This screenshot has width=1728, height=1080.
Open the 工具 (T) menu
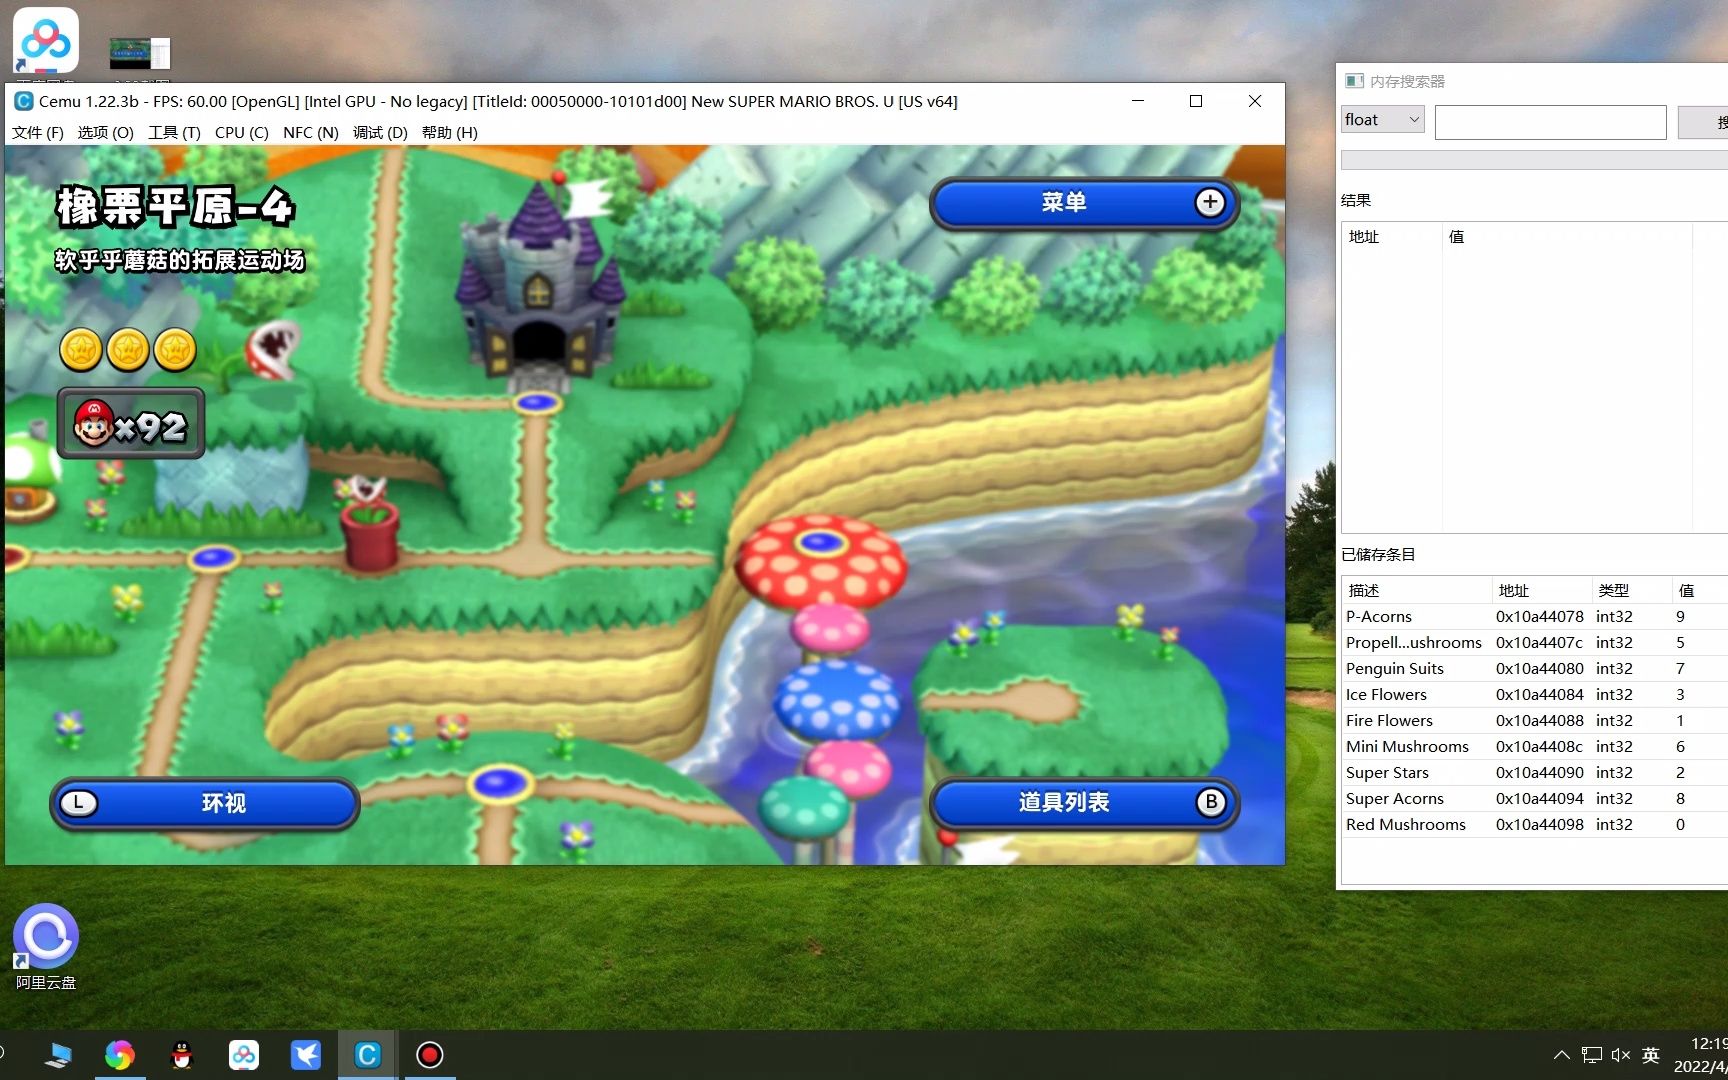pyautogui.click(x=174, y=132)
